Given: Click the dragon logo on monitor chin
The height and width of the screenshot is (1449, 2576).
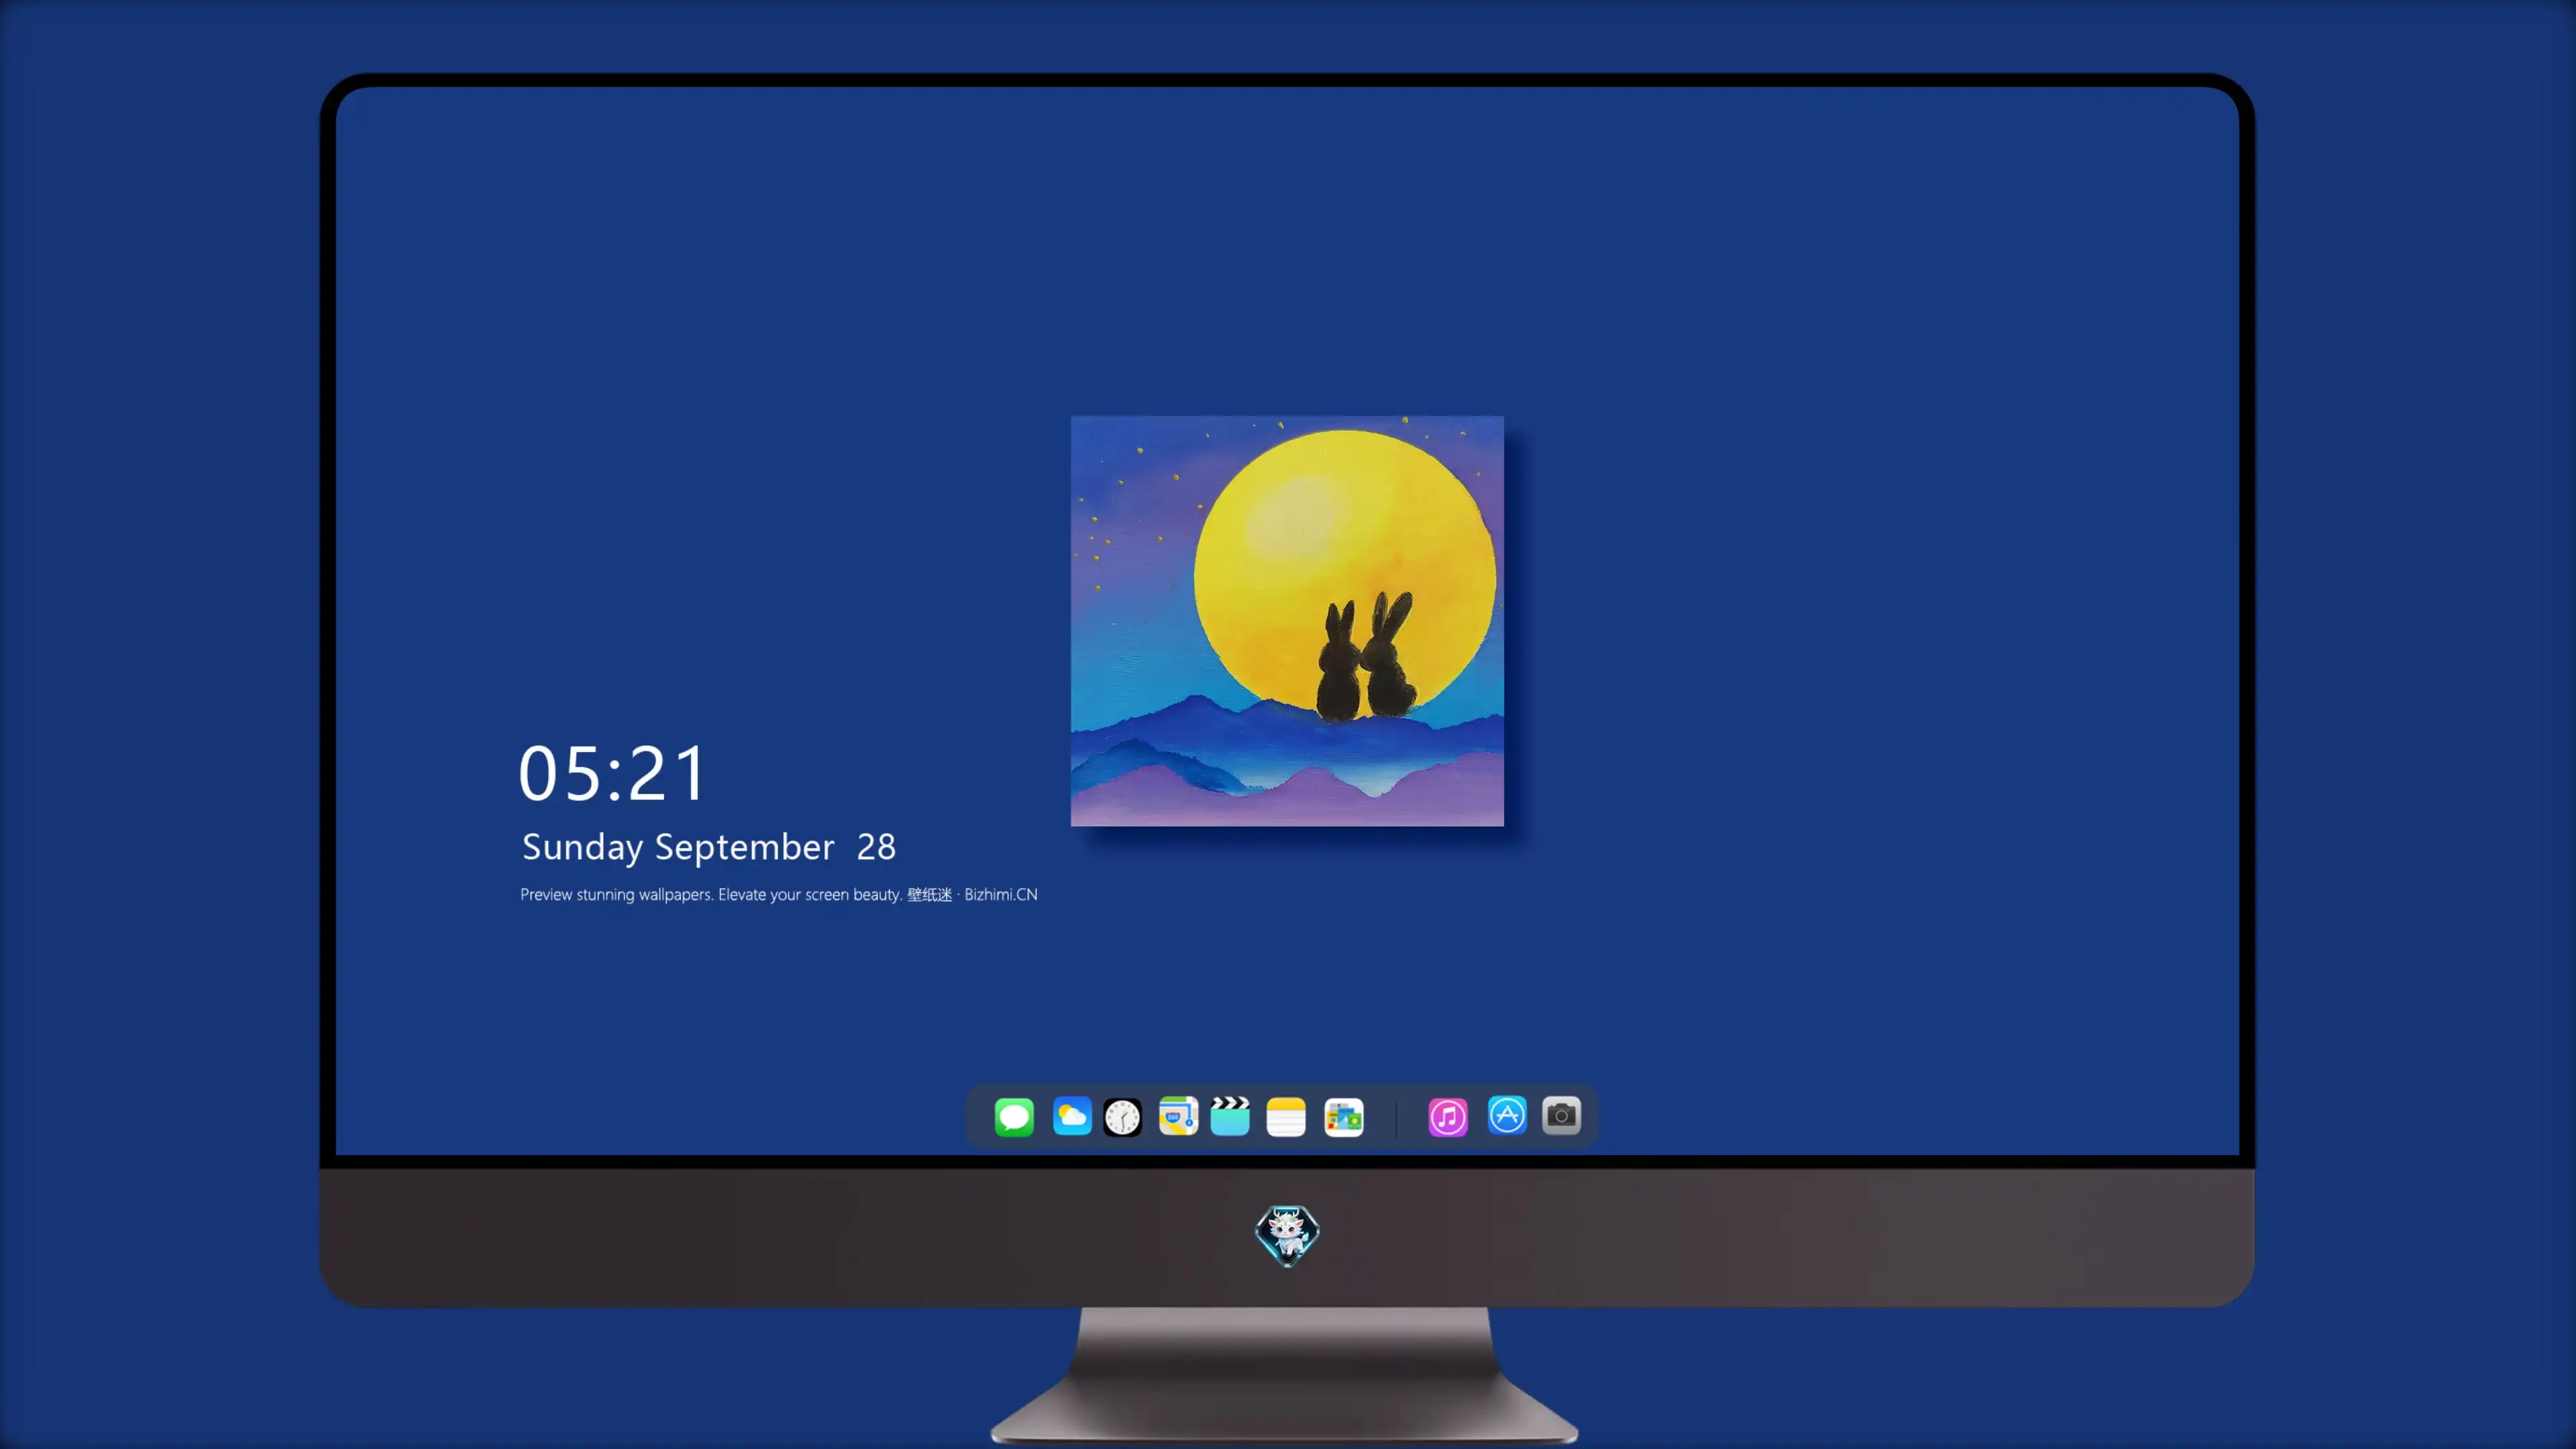Looking at the screenshot, I should click(1287, 1236).
